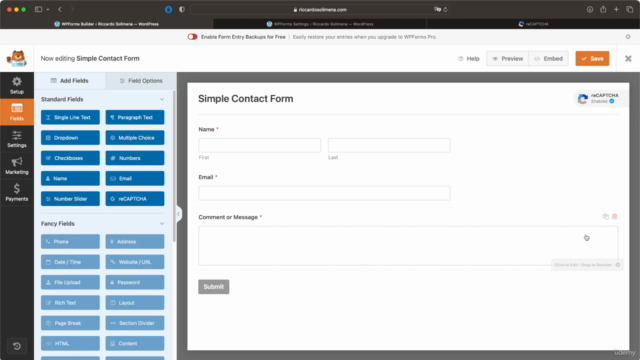
Task: Switch to WPForms Builder browser tab
Action: 107,24
